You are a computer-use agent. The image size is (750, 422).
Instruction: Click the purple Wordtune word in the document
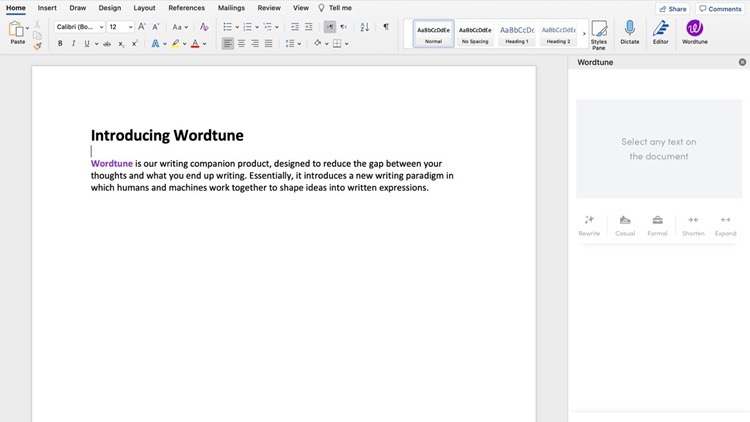(x=112, y=164)
